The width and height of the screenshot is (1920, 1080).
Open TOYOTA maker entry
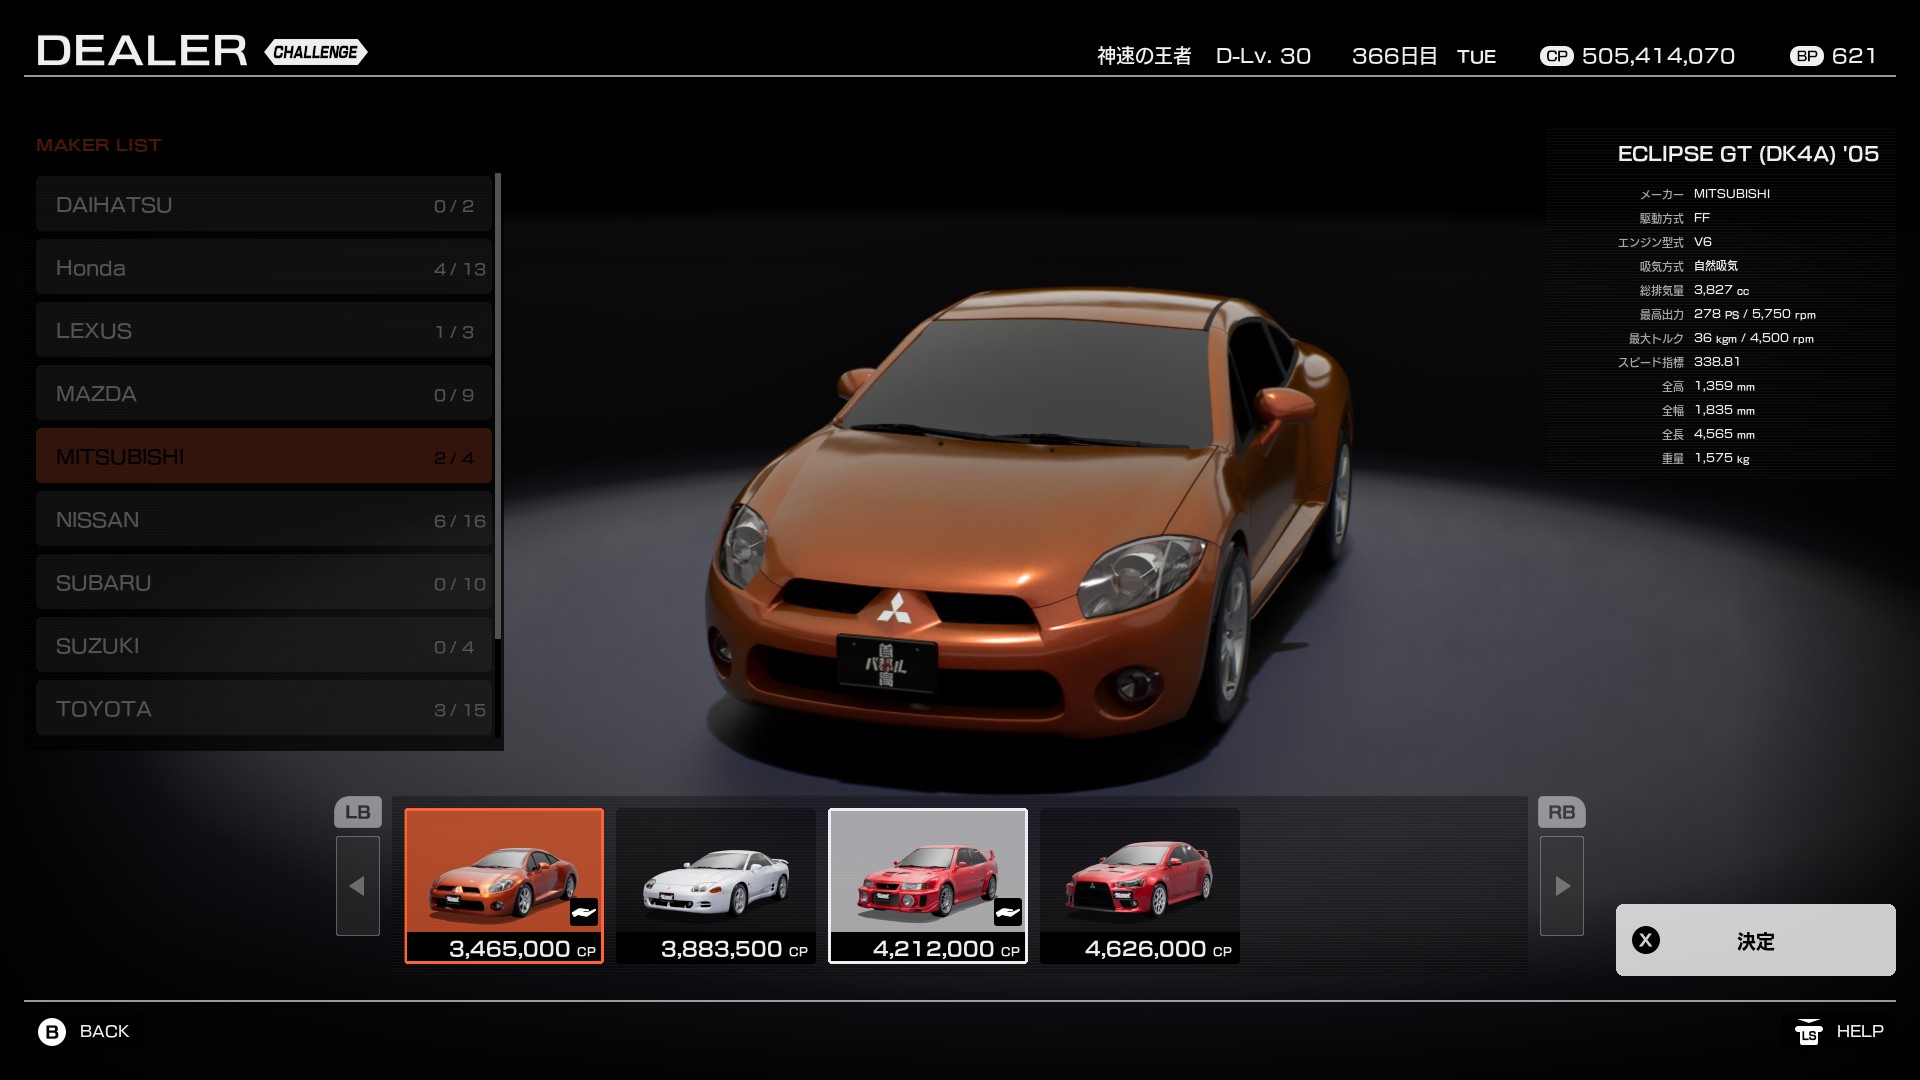(264, 709)
